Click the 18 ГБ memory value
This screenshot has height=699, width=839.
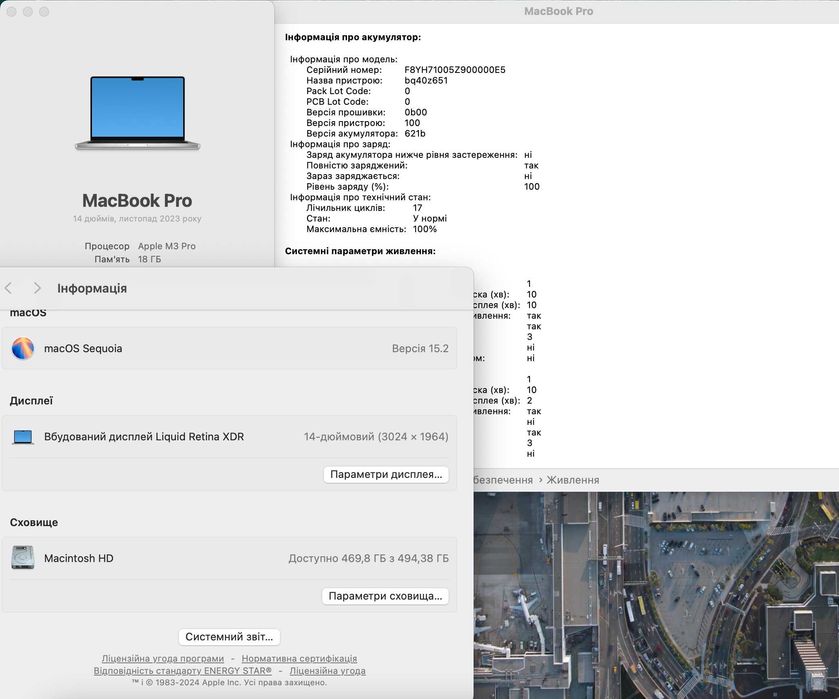point(149,259)
